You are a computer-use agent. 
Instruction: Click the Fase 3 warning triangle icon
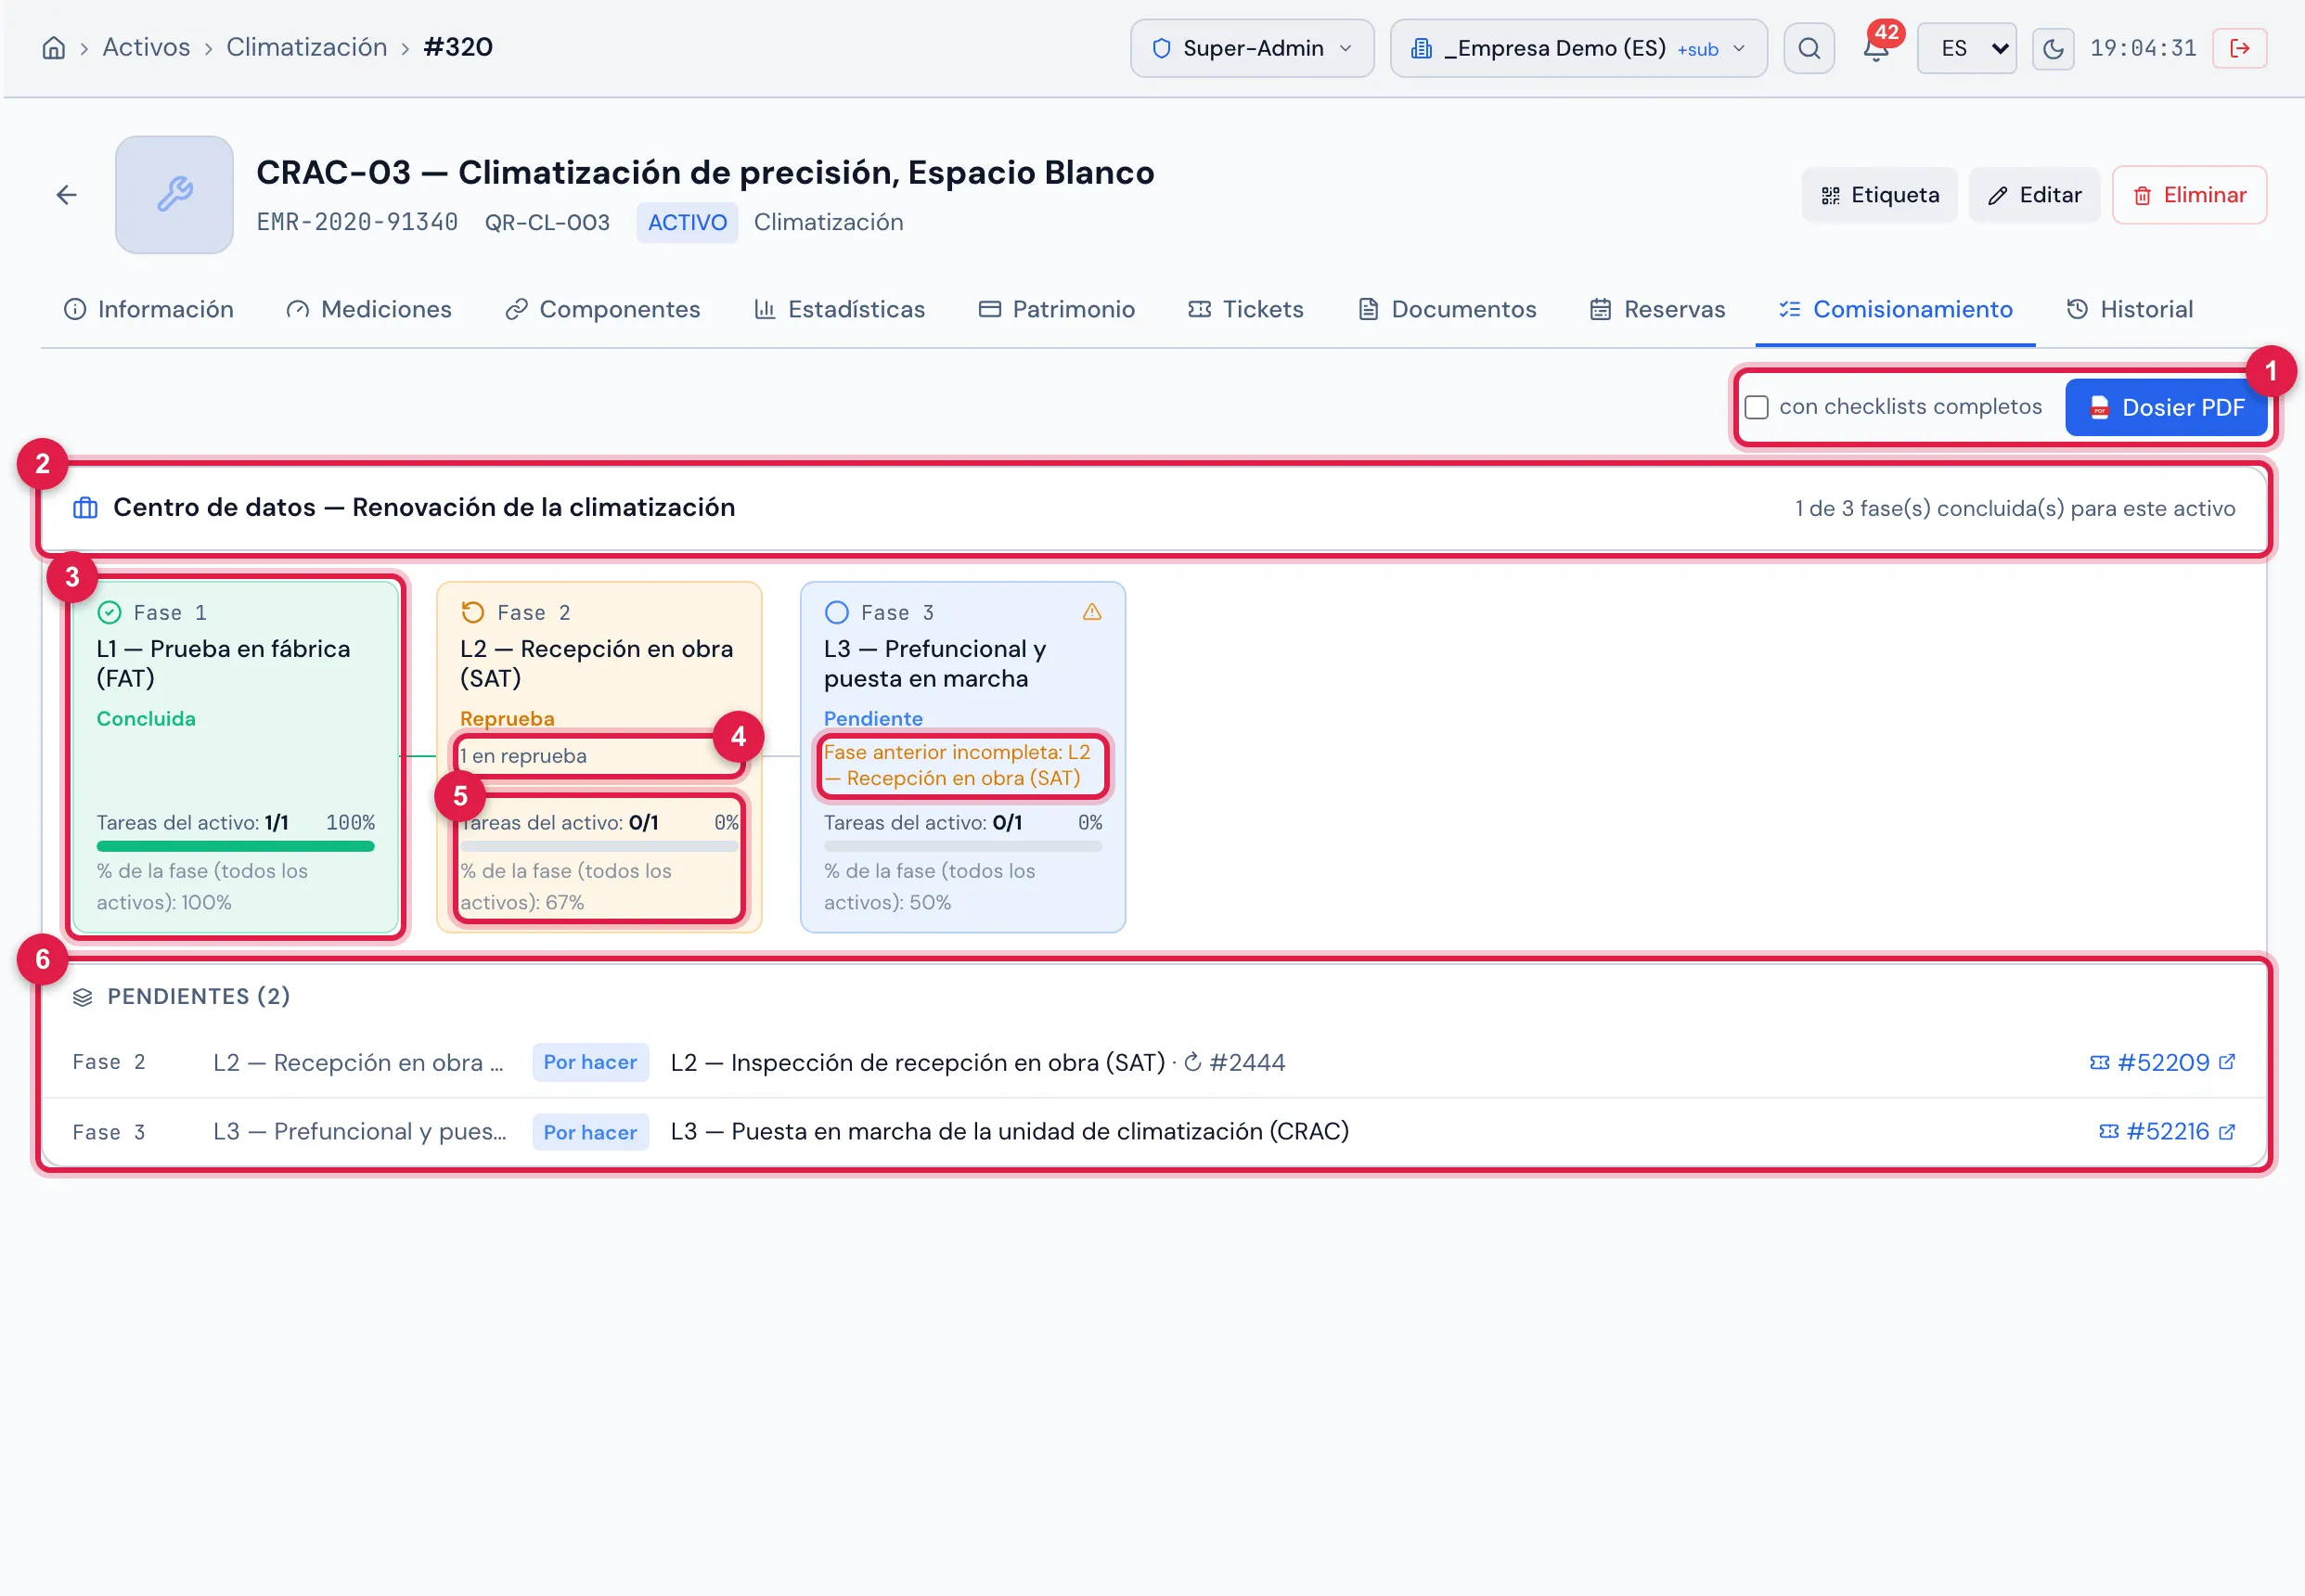click(1091, 612)
